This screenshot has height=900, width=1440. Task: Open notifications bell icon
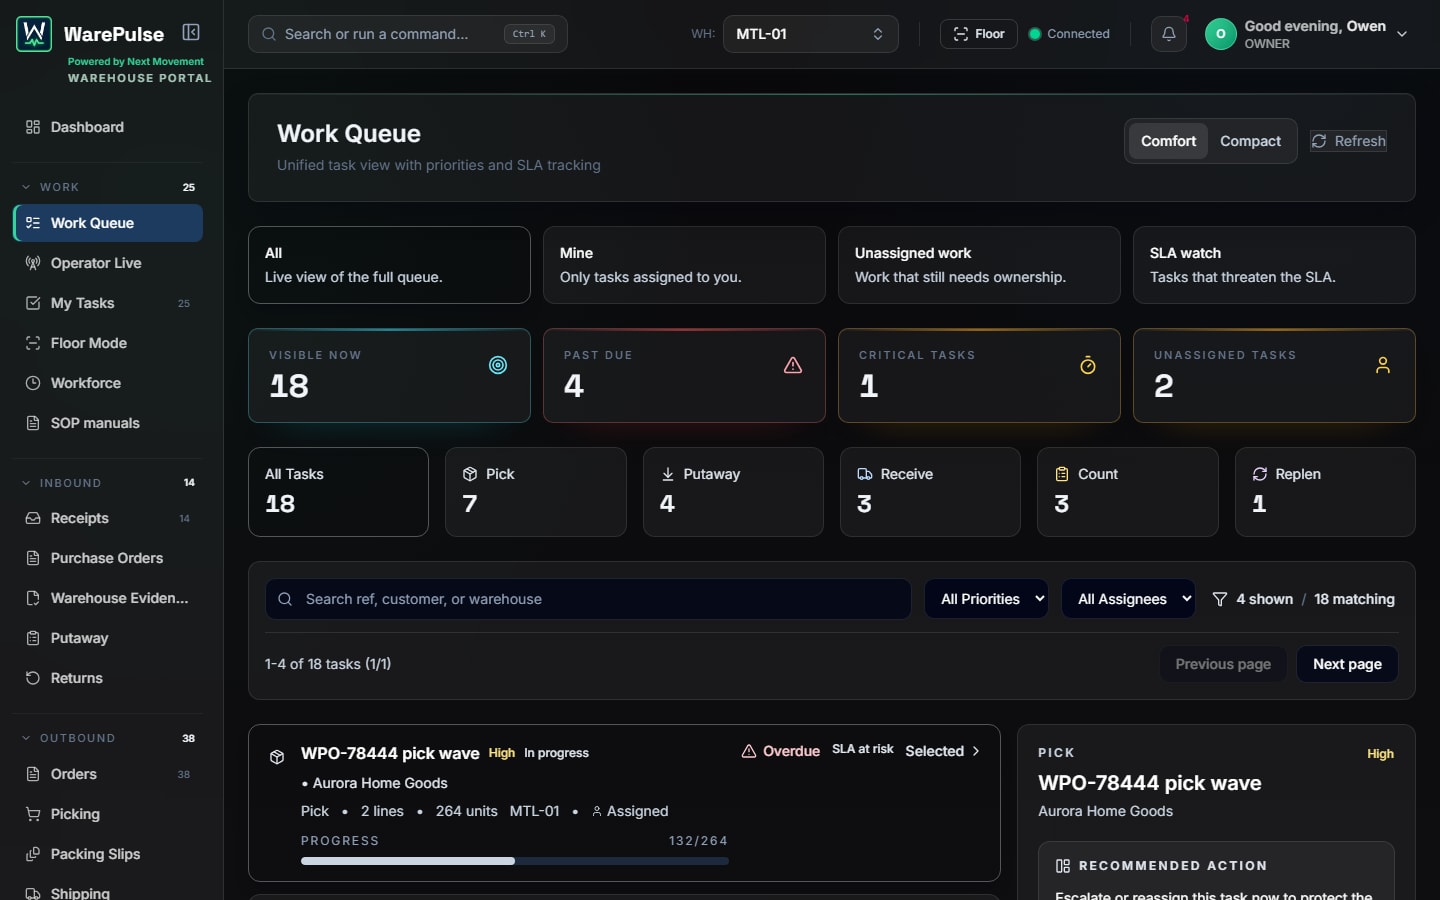pyautogui.click(x=1168, y=34)
